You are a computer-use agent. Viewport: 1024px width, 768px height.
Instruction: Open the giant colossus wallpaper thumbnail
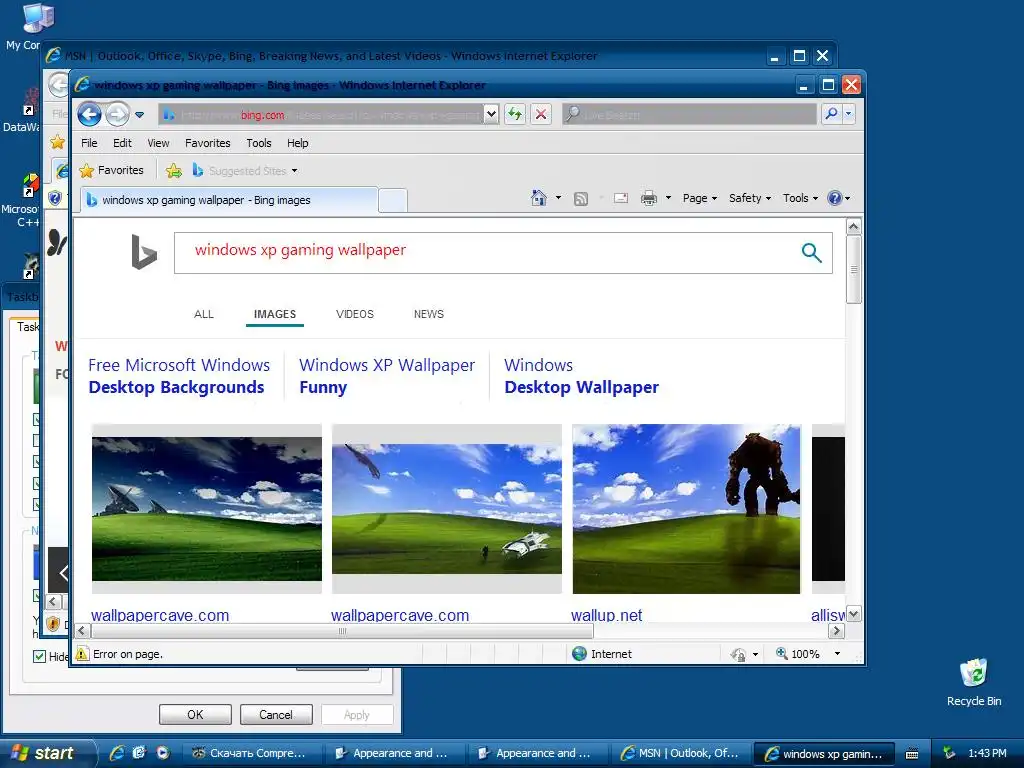686,509
